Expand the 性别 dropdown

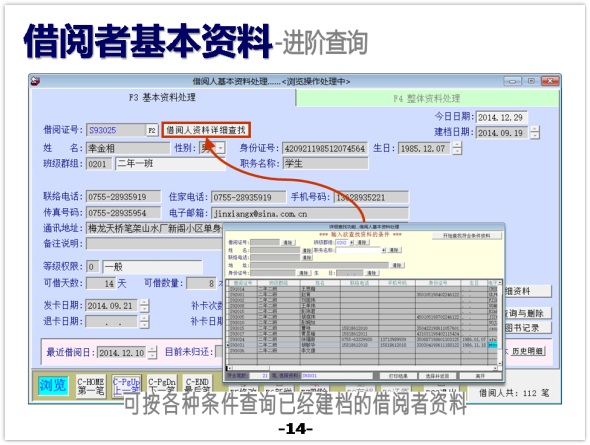click(x=221, y=148)
